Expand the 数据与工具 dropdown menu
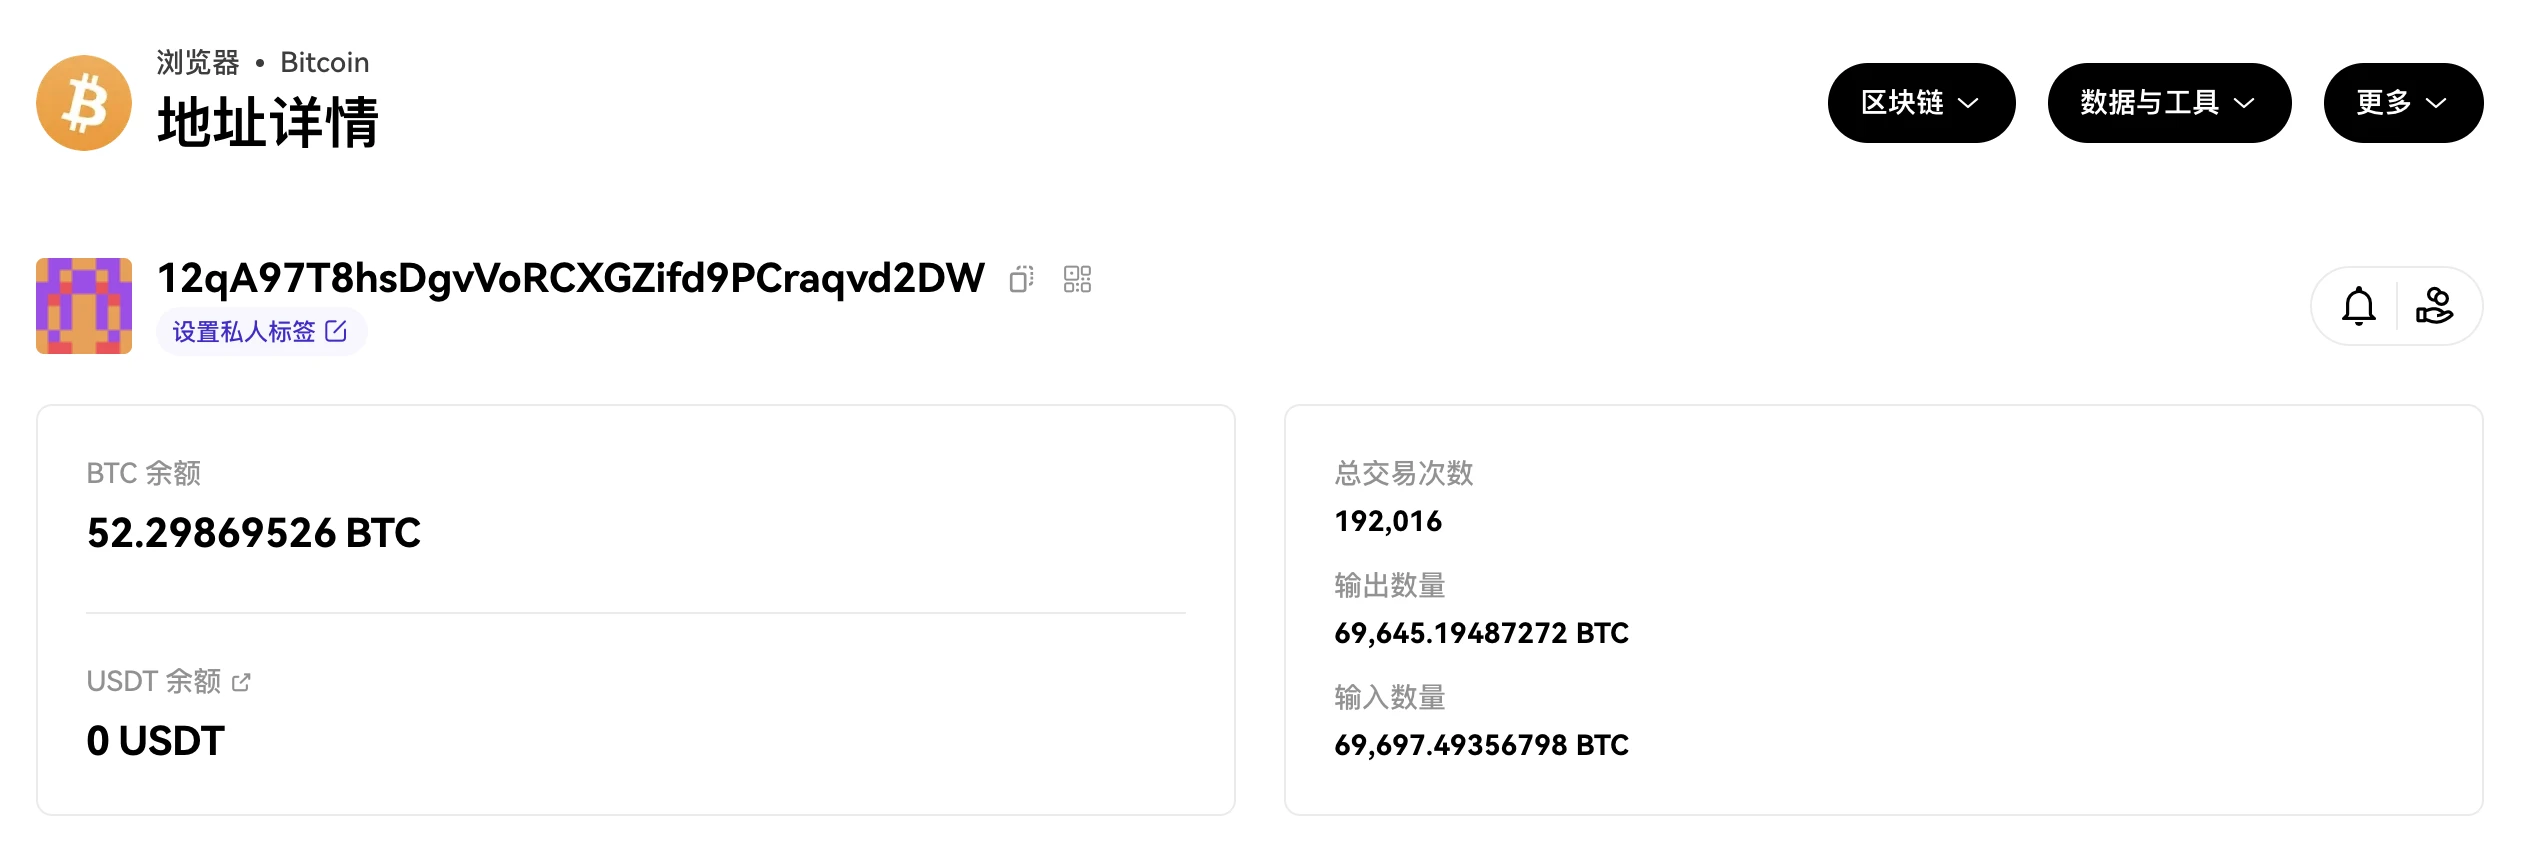 [x=2169, y=103]
